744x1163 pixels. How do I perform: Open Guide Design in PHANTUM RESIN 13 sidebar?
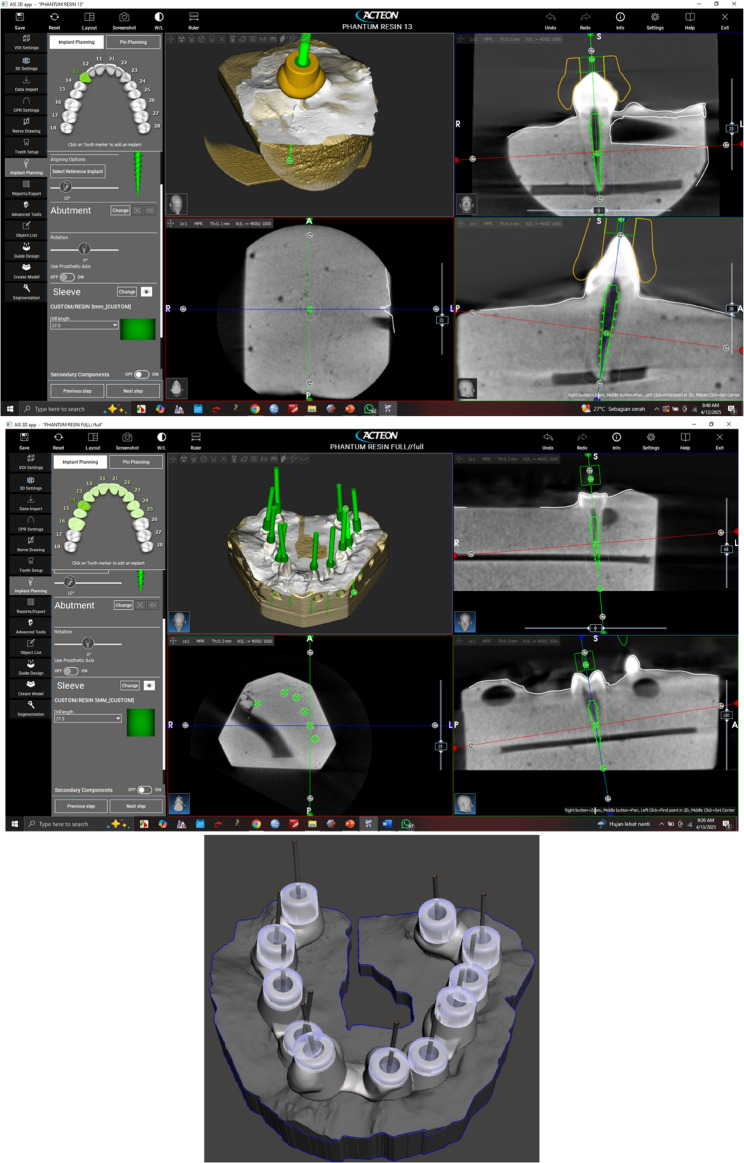click(26, 250)
